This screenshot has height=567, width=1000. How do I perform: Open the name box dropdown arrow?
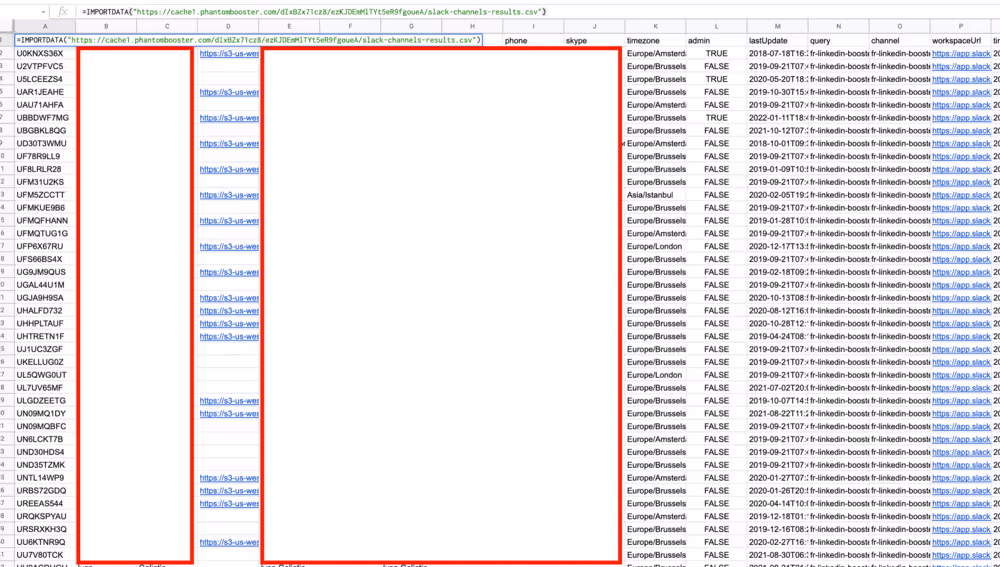[43, 12]
